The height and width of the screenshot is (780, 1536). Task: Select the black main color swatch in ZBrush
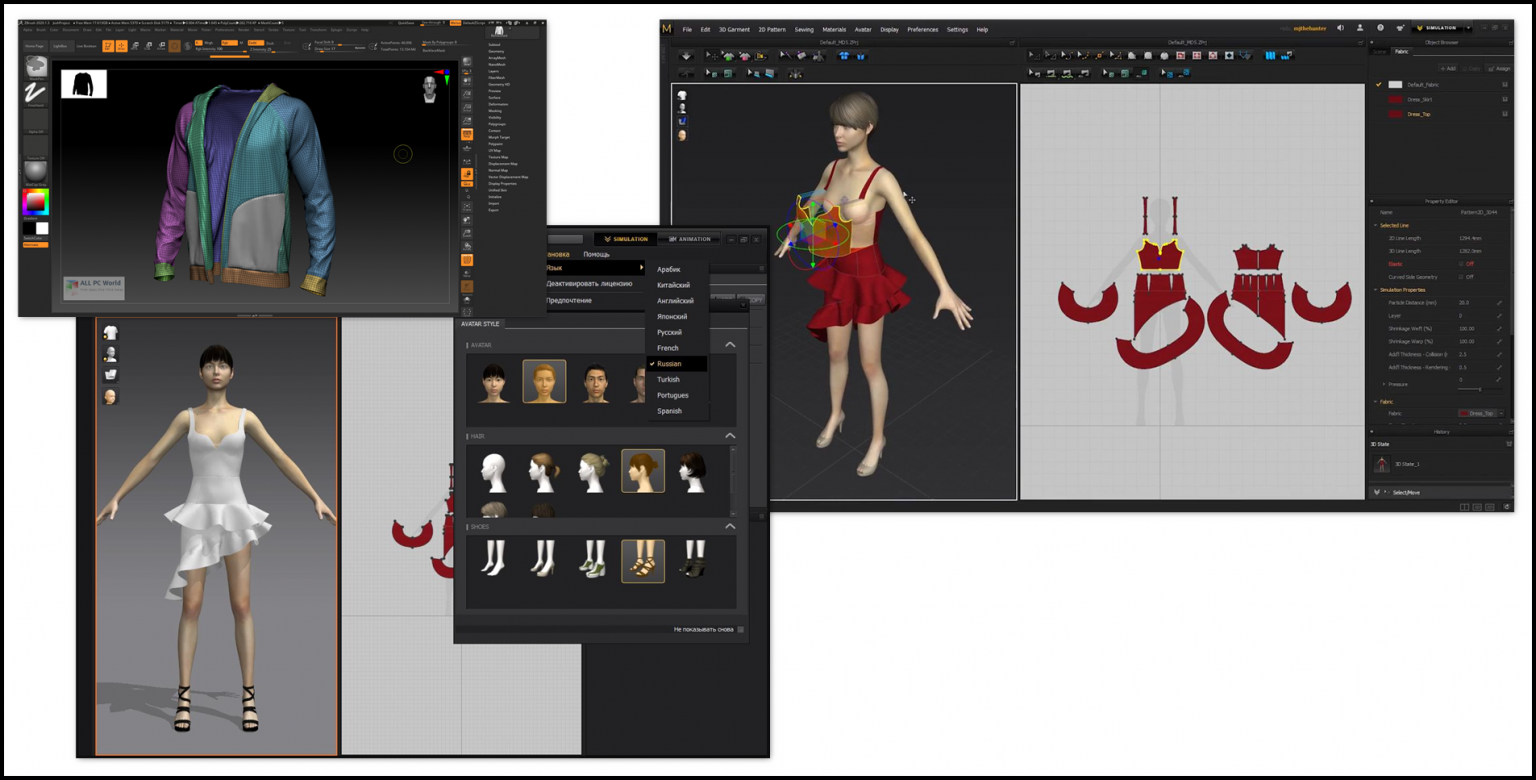[29, 228]
